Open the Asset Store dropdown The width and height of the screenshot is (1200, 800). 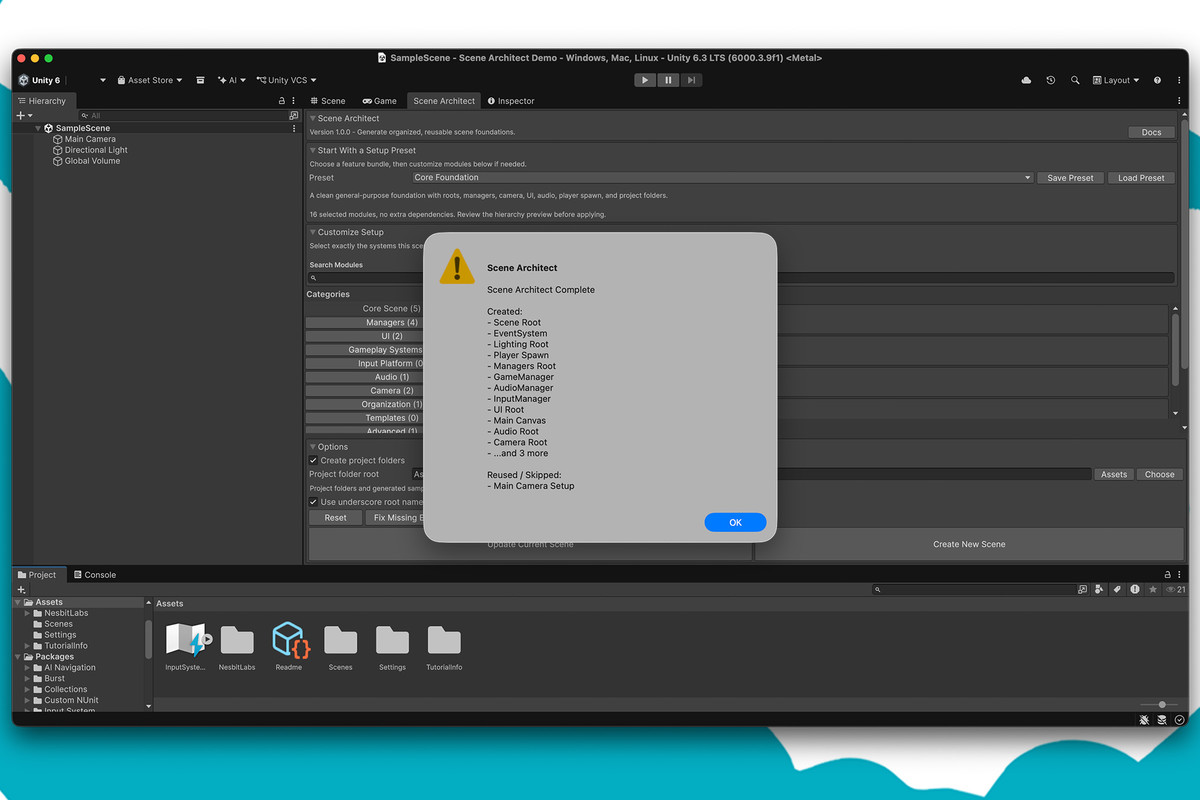click(x=149, y=80)
